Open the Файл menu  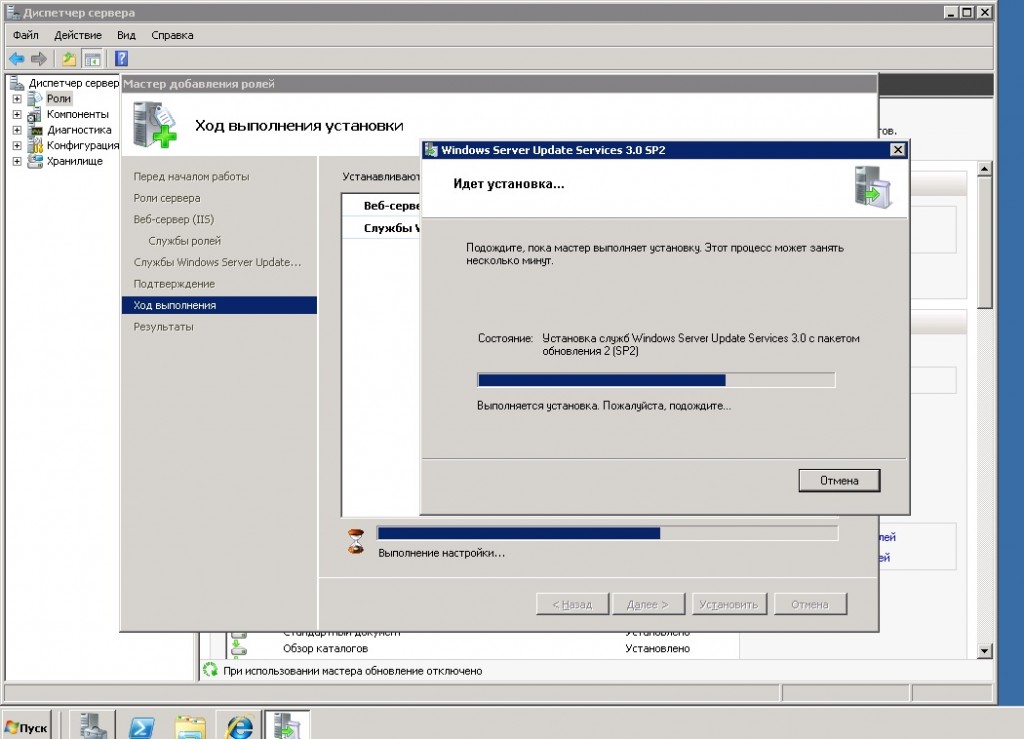tap(25, 35)
